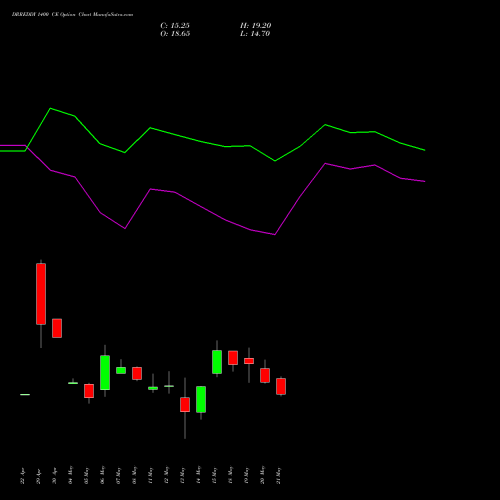Select the green candle for 14 May
Screen dimensions: 500x500
pyautogui.click(x=201, y=399)
